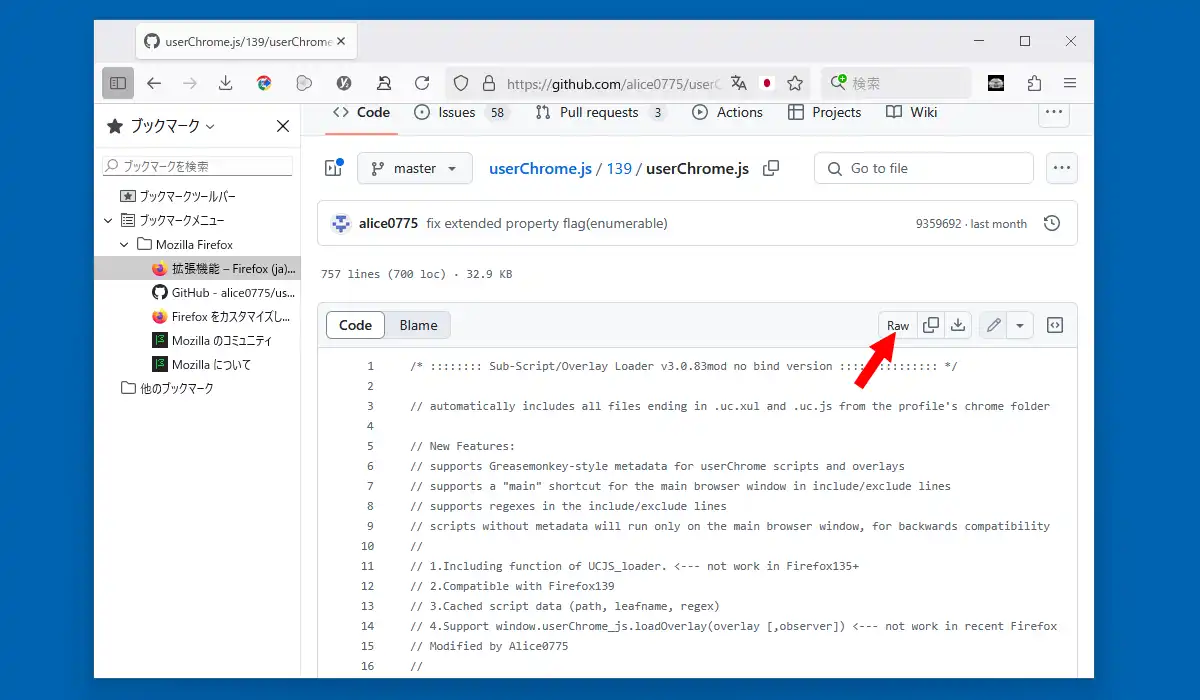Open the extensions puzzle-piece icon
The width and height of the screenshot is (1200, 700).
click(x=1034, y=83)
